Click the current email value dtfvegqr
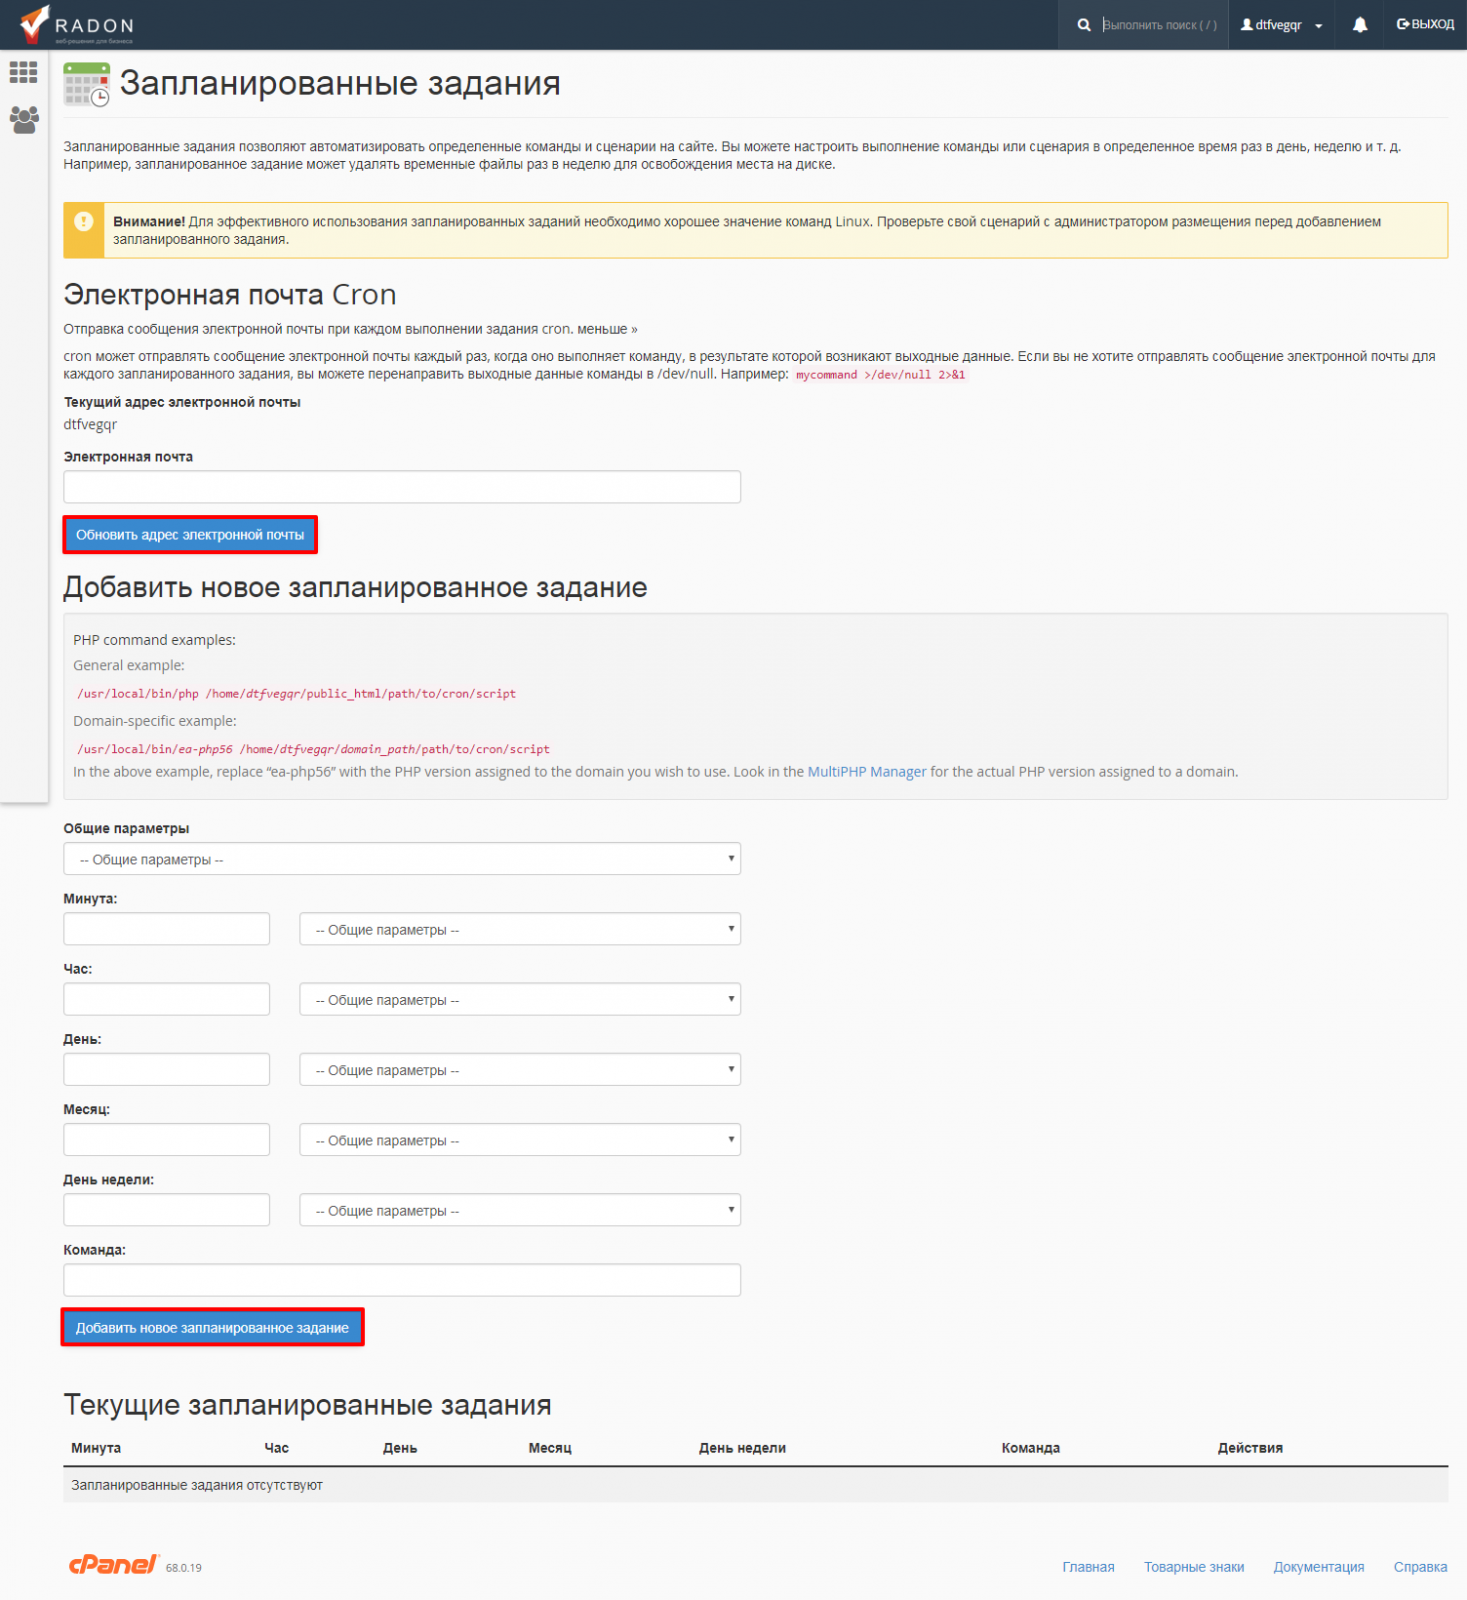 pyautogui.click(x=90, y=424)
